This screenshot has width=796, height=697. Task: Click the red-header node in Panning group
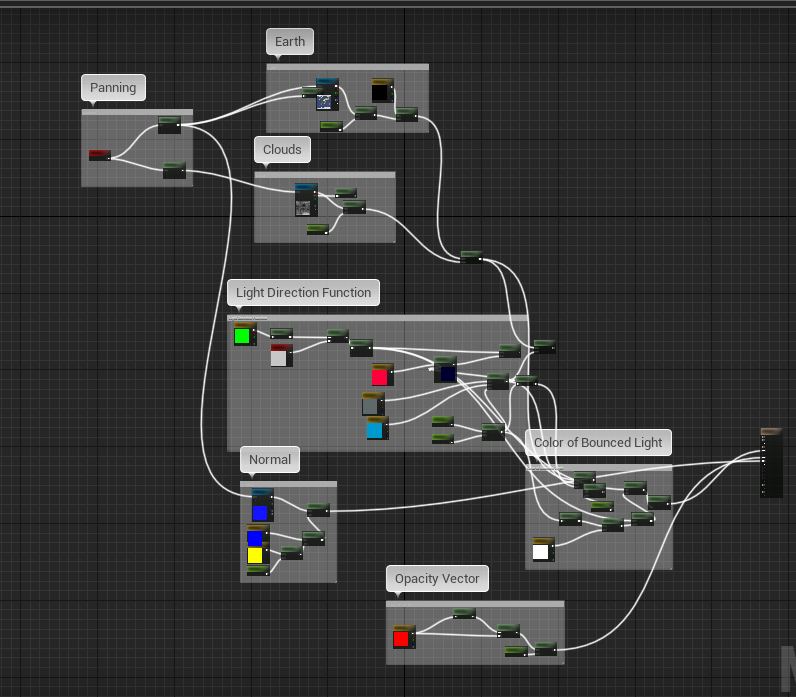click(100, 155)
